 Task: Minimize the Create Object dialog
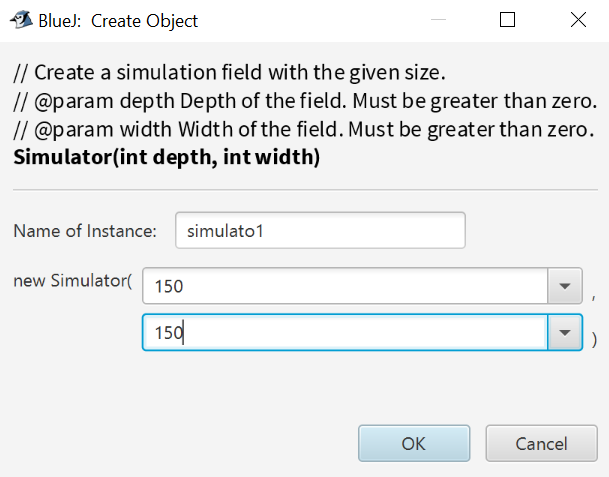pos(437,20)
